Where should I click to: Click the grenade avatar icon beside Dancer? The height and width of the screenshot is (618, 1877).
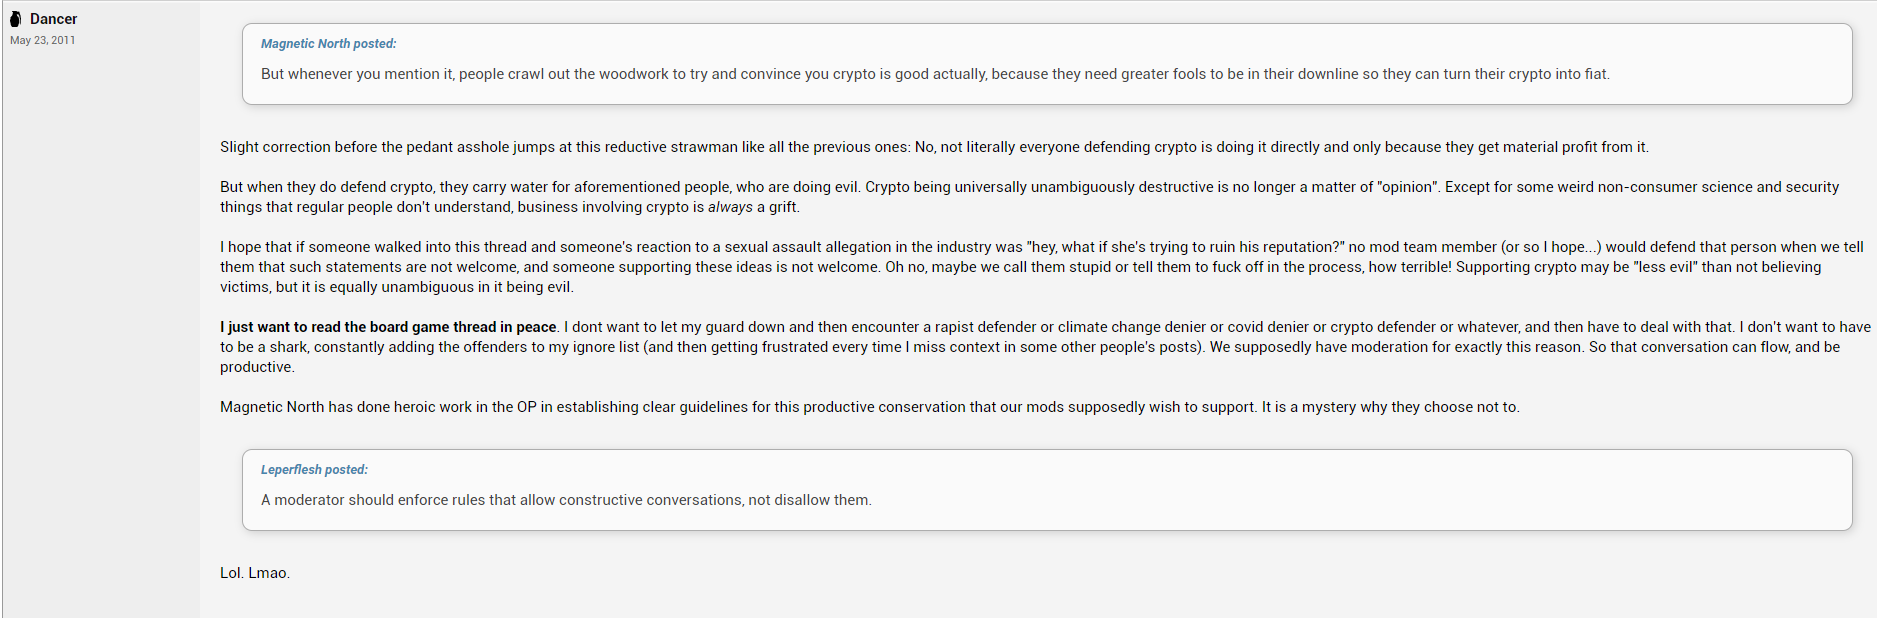coord(16,19)
